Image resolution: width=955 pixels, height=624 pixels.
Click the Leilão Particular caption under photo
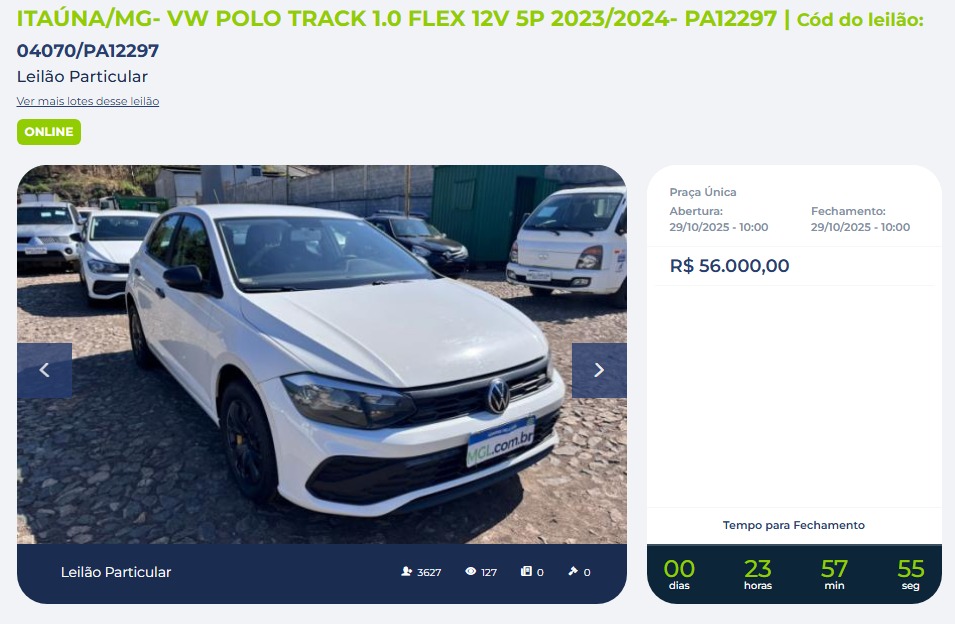(116, 572)
